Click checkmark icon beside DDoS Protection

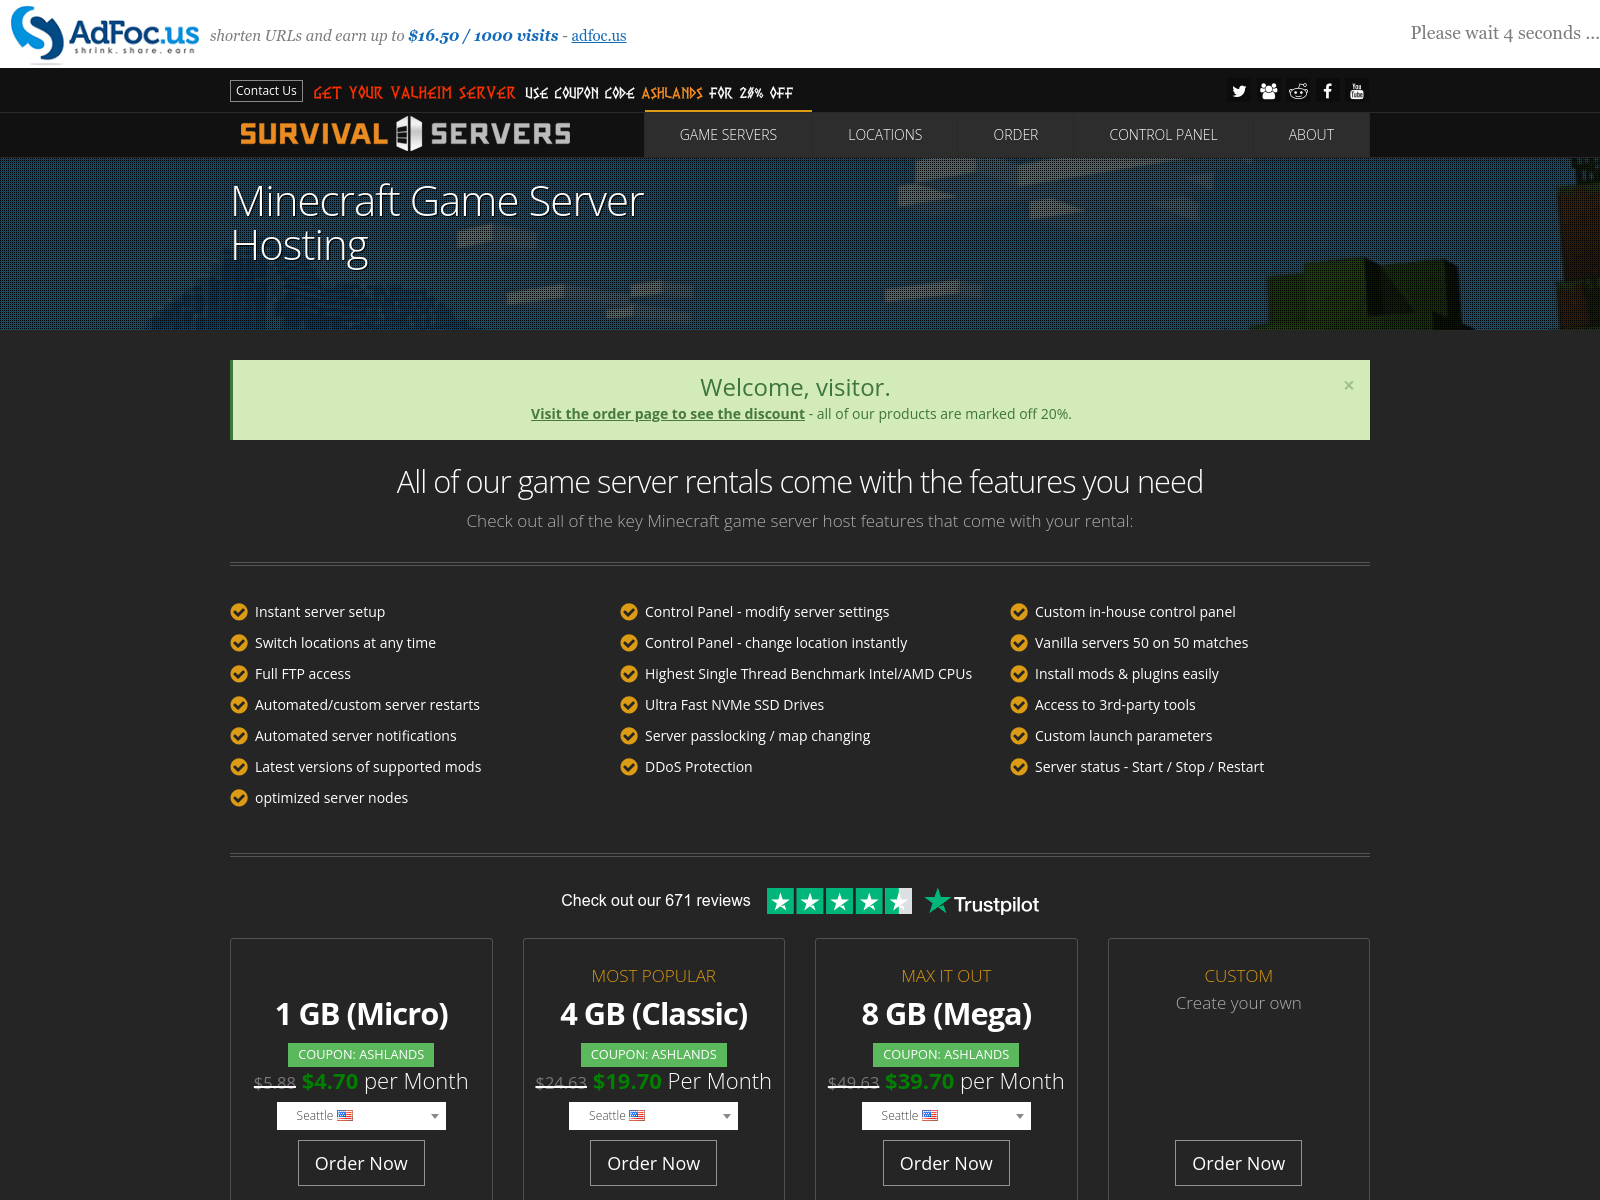coord(629,767)
